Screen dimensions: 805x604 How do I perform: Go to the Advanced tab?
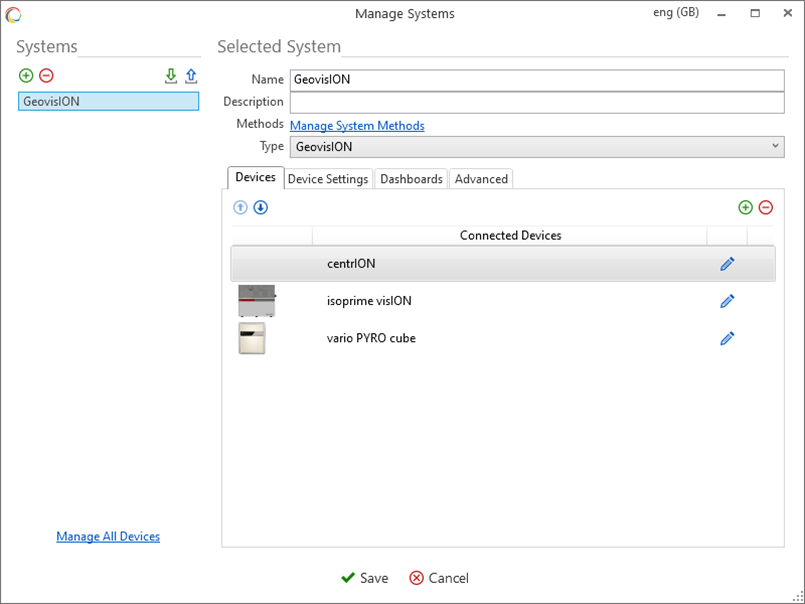[x=481, y=179]
